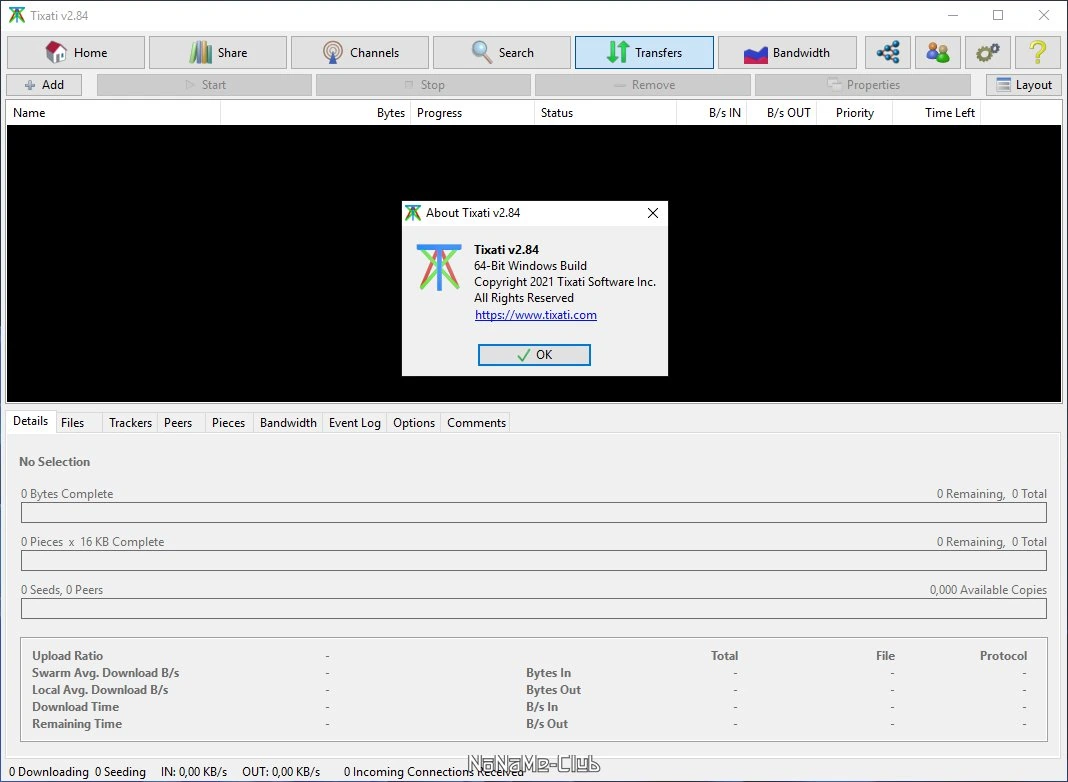Click the 'No Selection' label
This screenshot has width=1068, height=782.
click(54, 462)
